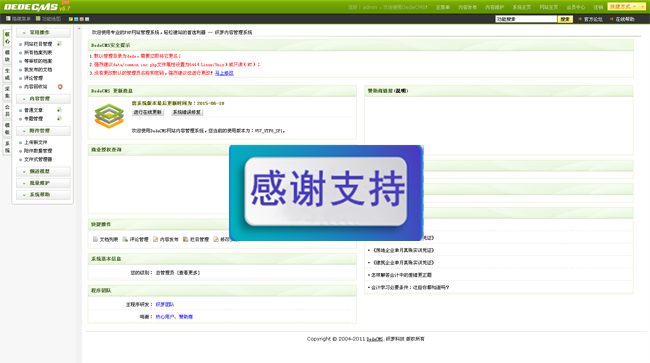This screenshot has width=650, height=363.
Task: Click the DedeCMS stacked-layers logo in the update panel
Action: coord(109,116)
